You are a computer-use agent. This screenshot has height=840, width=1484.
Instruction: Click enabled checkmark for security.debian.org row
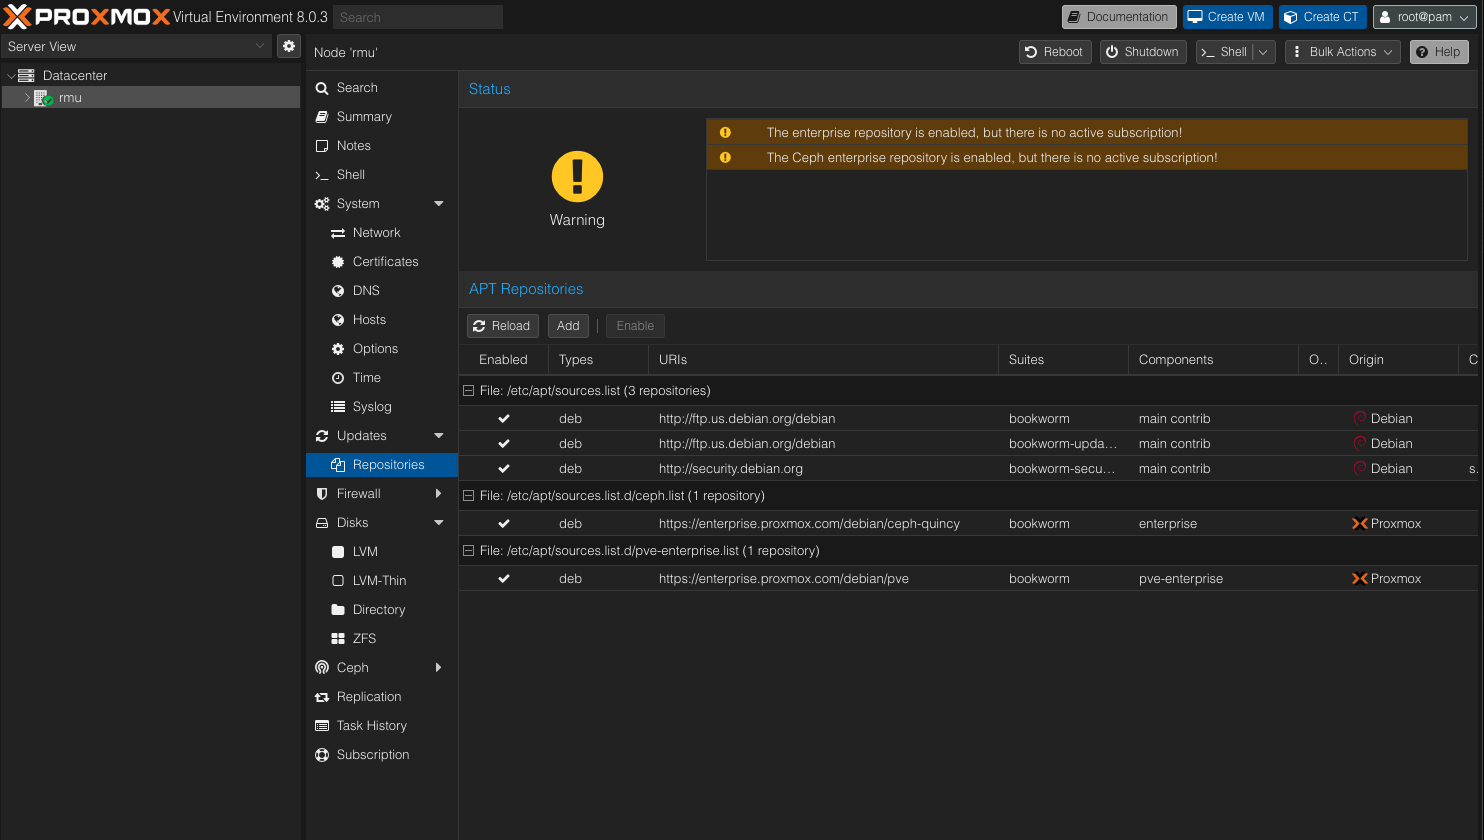pyautogui.click(x=504, y=469)
